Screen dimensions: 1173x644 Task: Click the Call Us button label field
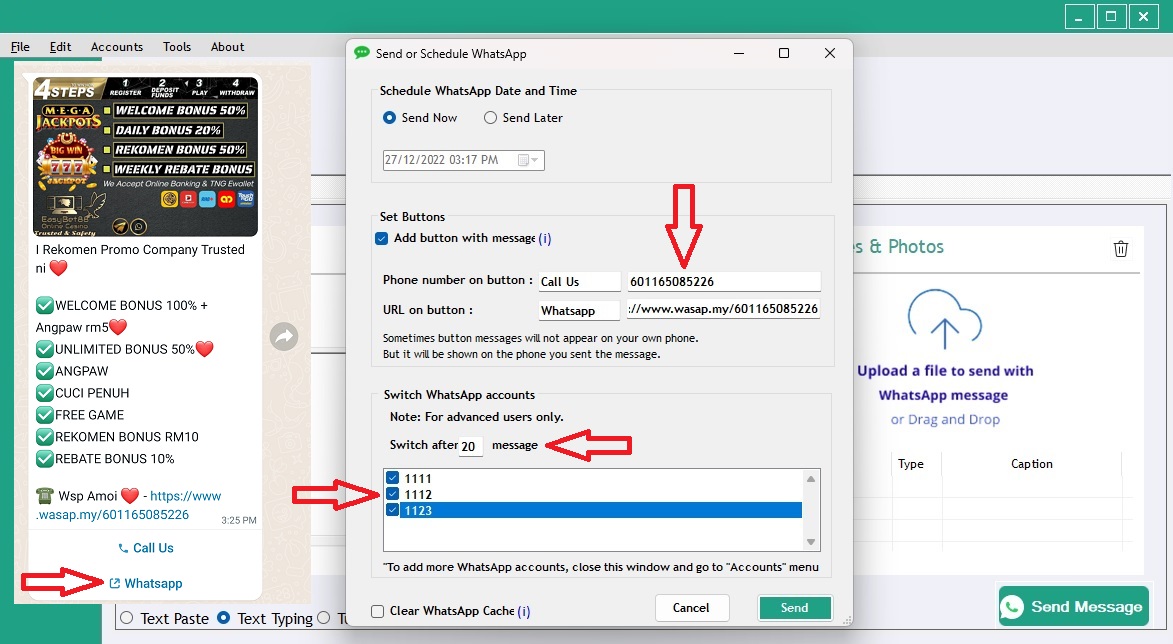click(x=580, y=281)
